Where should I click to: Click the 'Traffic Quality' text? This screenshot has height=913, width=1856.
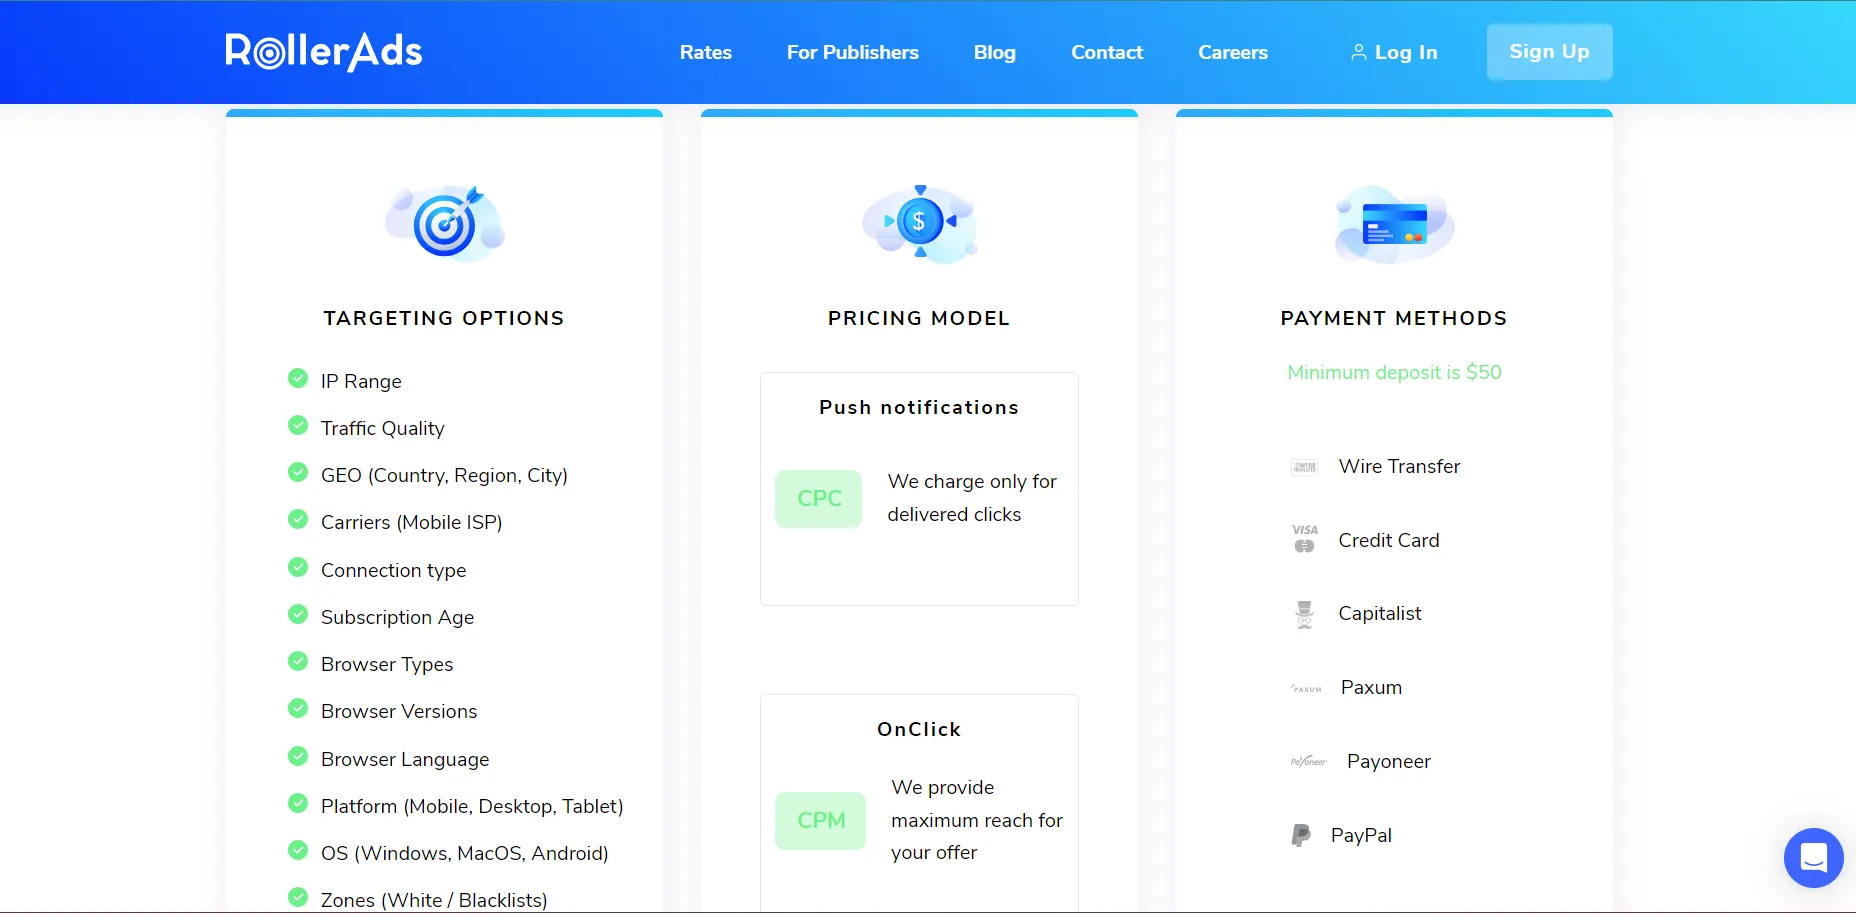tap(383, 428)
